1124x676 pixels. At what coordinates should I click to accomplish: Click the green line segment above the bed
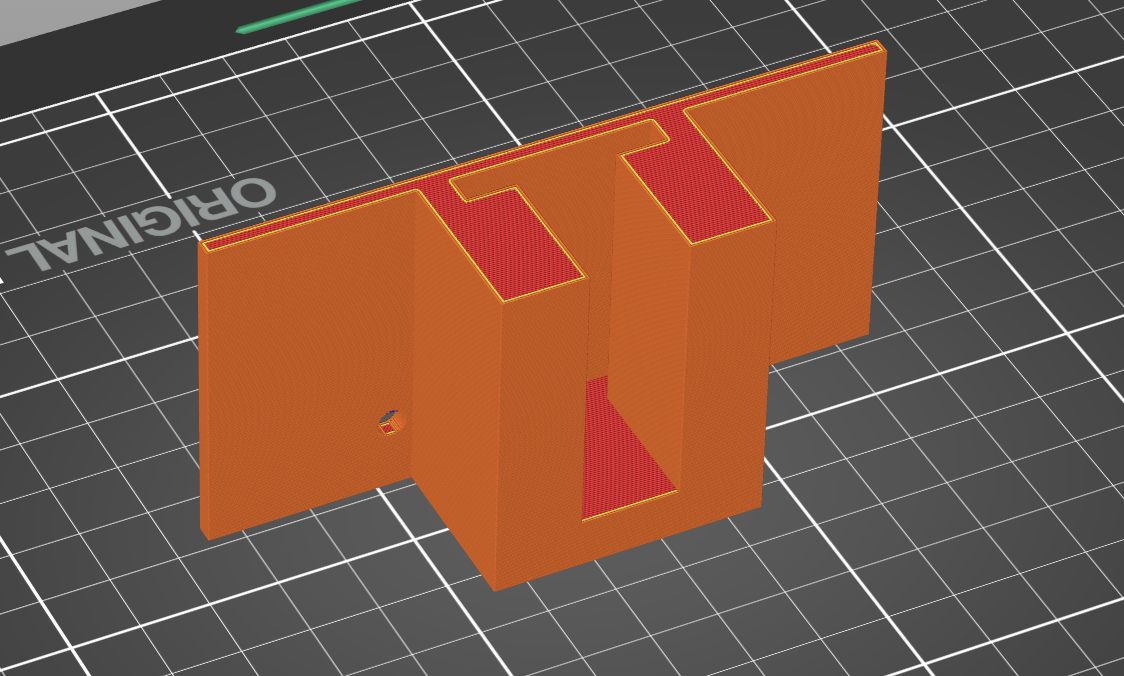pos(297,16)
